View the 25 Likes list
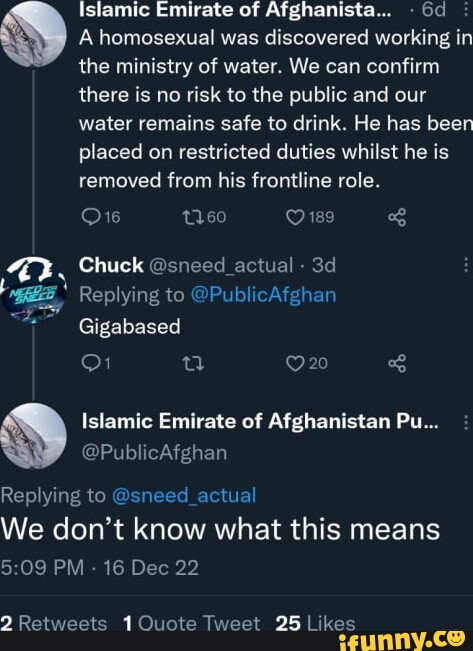This screenshot has width=473, height=651. 315,623
